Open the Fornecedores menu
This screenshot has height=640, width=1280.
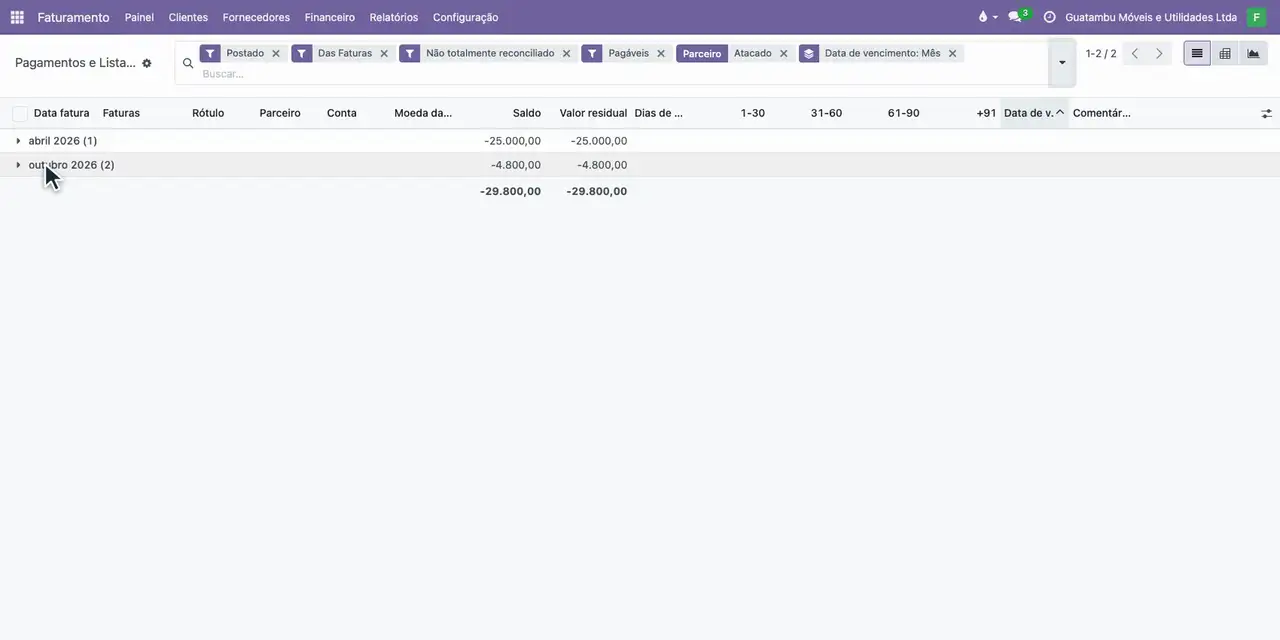[256, 17]
